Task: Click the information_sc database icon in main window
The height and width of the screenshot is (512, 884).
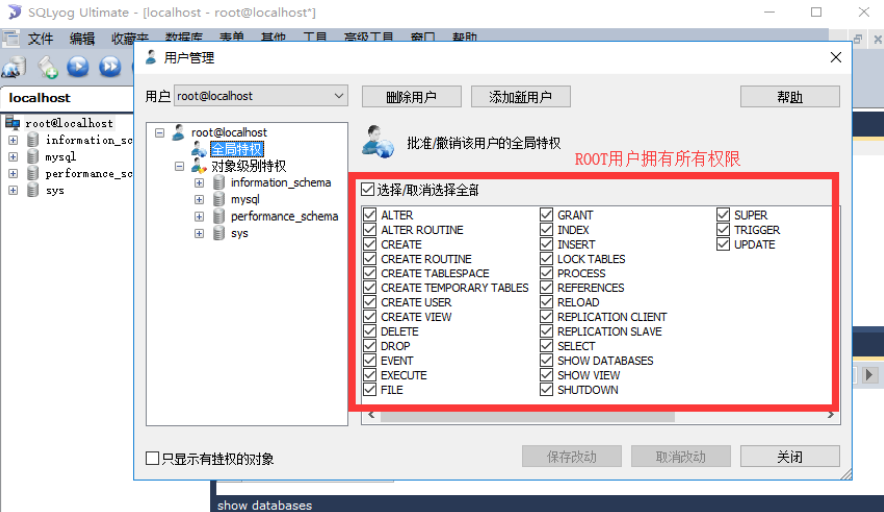Action: coord(33,139)
